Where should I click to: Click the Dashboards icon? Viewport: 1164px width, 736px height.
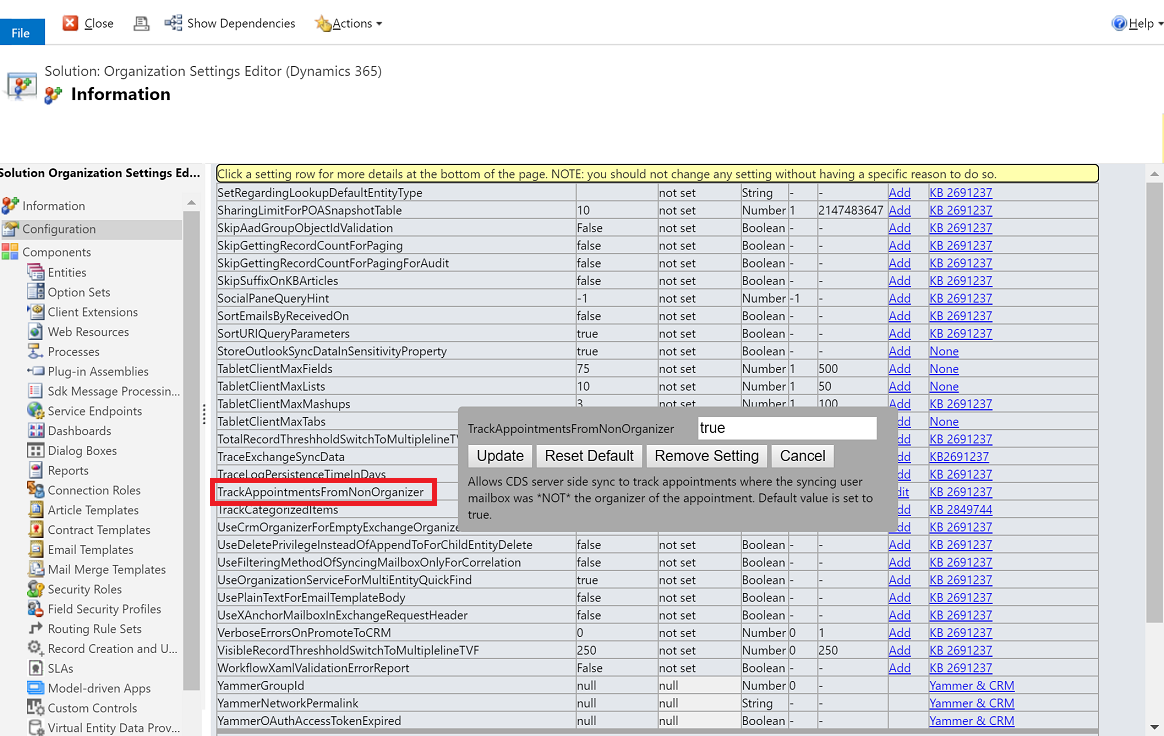click(x=36, y=430)
